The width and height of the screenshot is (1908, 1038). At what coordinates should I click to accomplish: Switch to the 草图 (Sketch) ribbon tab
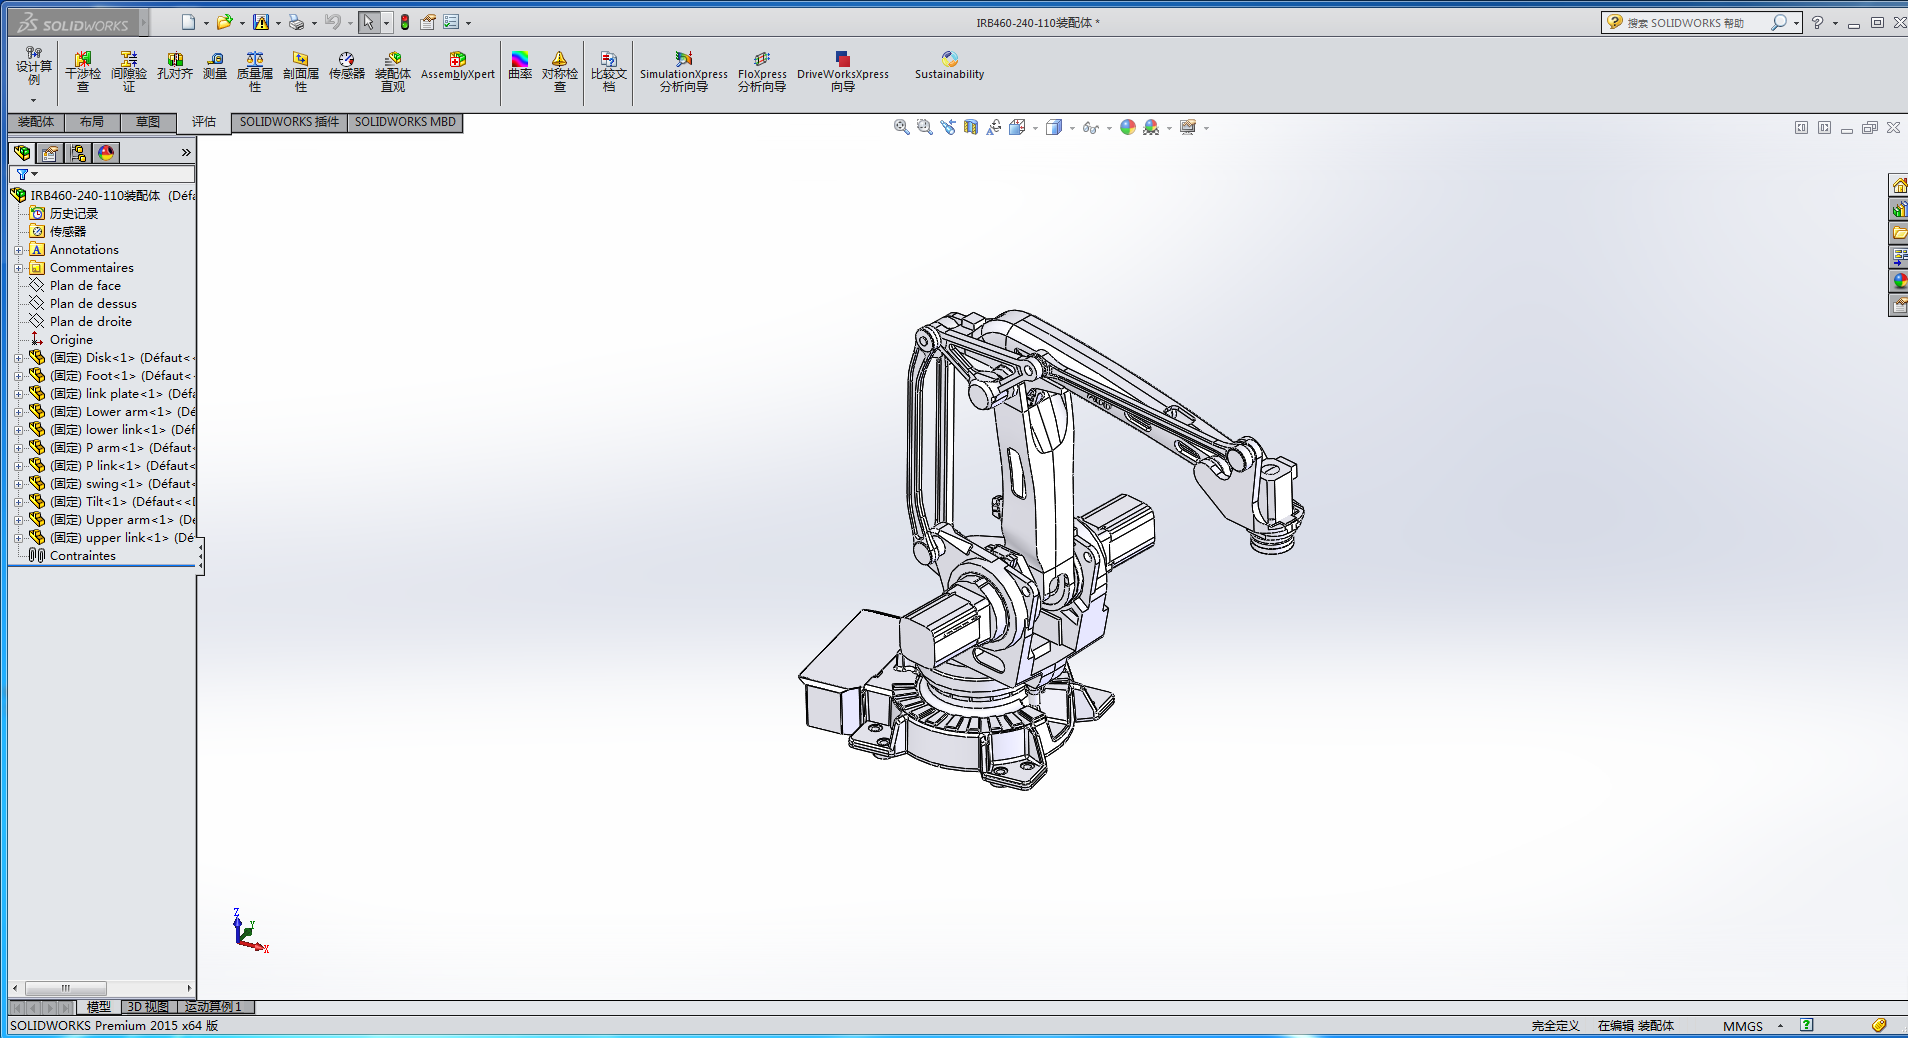point(147,122)
